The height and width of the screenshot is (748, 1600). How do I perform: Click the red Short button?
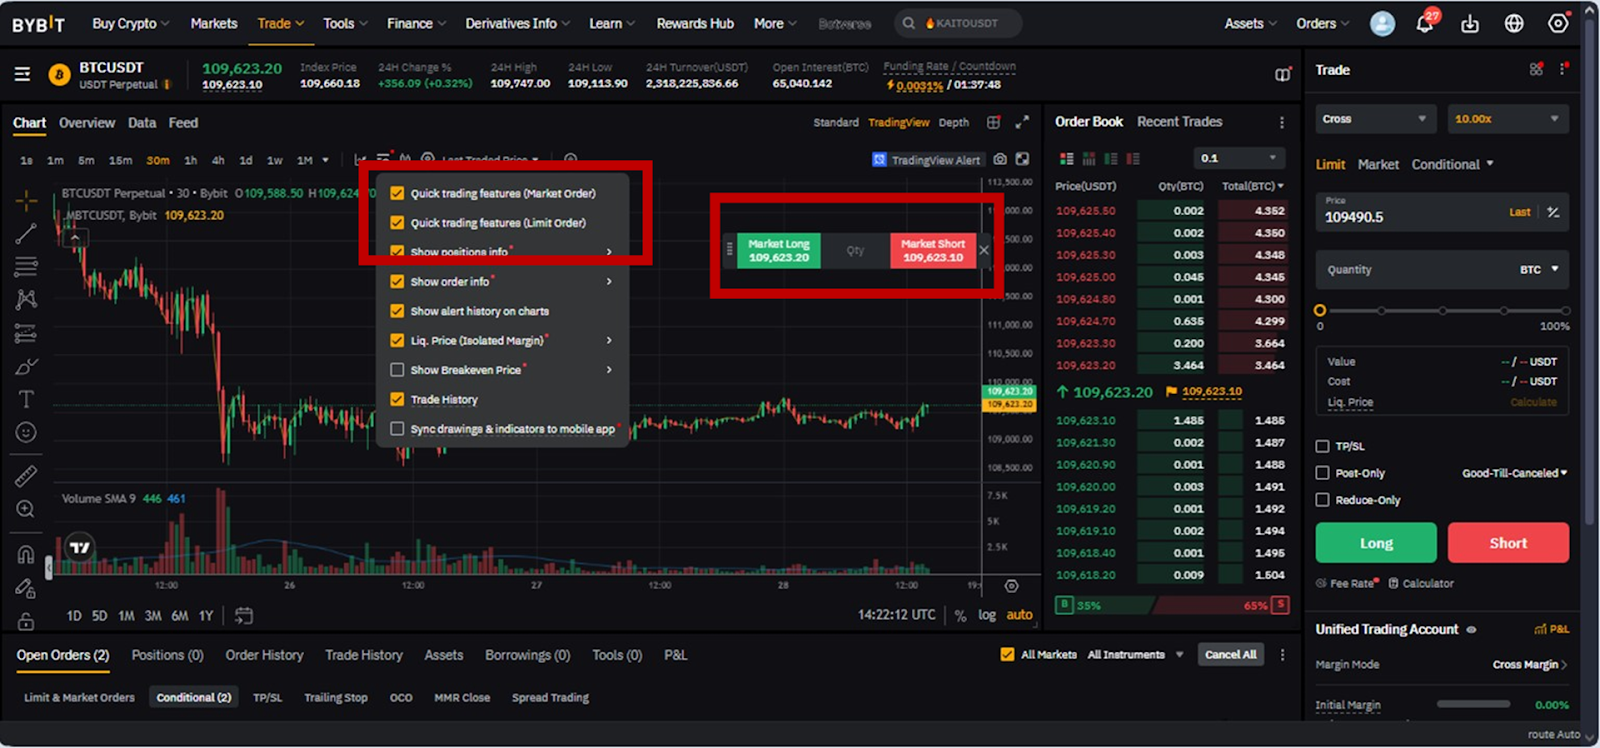1508,543
